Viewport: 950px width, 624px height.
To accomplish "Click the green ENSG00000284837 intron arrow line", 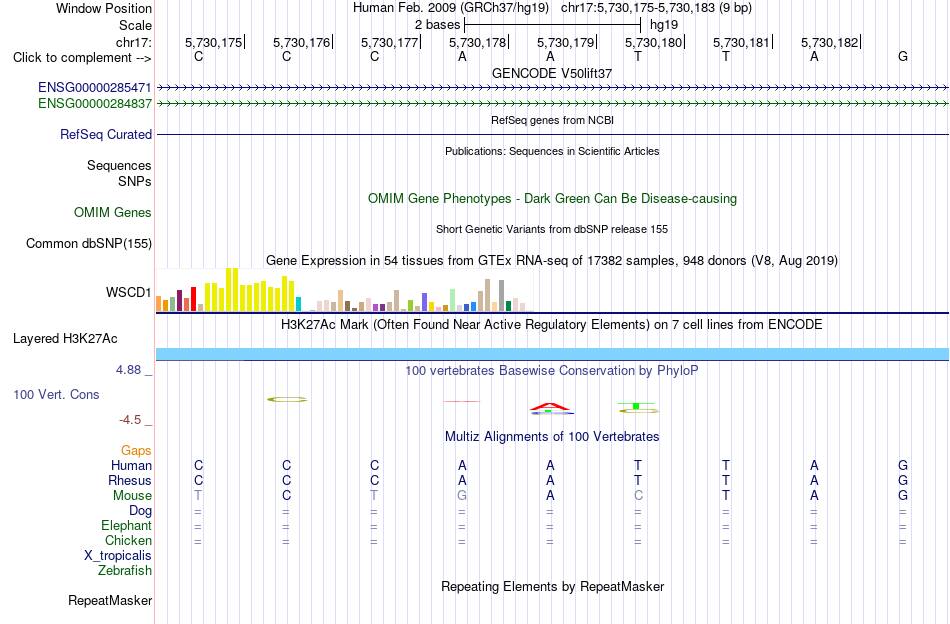I will [x=552, y=104].
